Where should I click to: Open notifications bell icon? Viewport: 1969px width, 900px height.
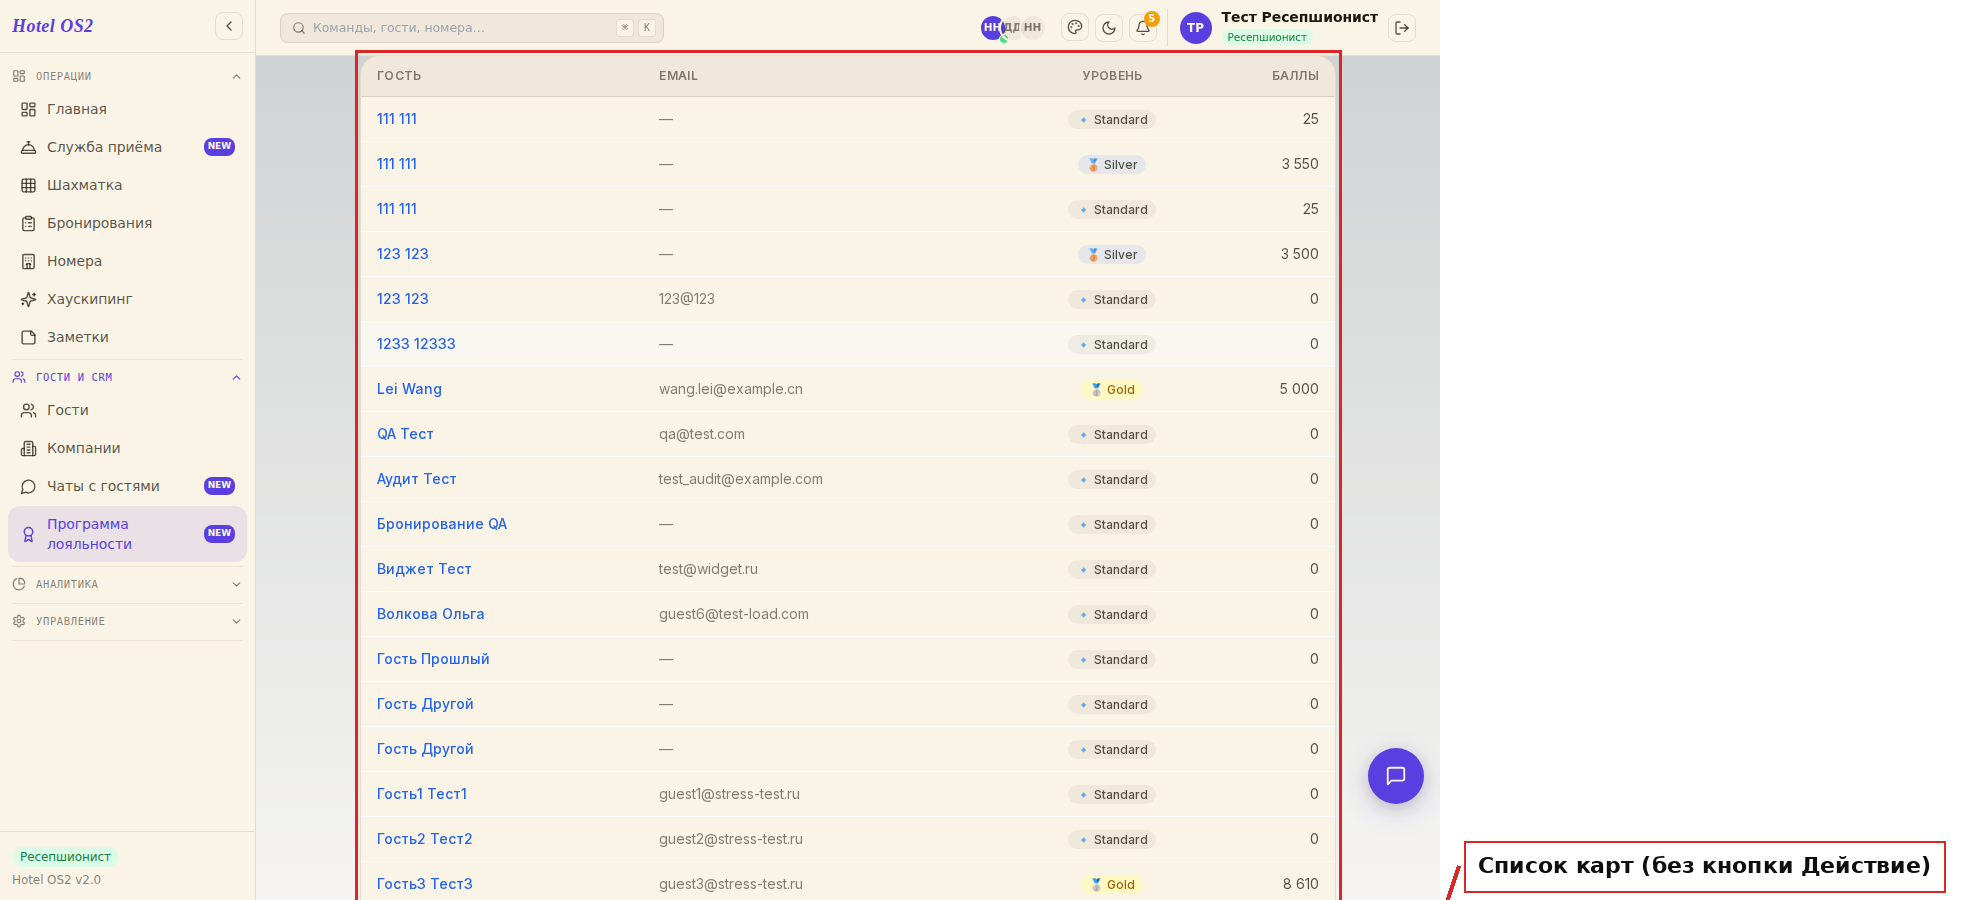[1143, 28]
